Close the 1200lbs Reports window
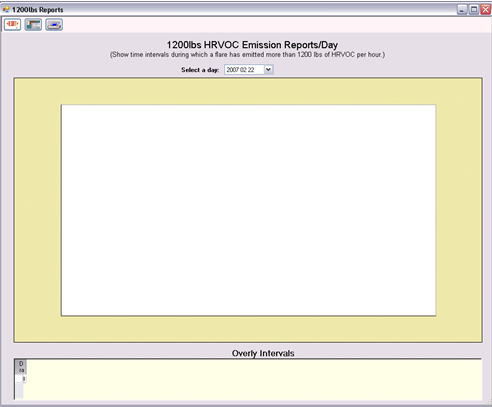Image resolution: width=492 pixels, height=407 pixels. pos(485,10)
